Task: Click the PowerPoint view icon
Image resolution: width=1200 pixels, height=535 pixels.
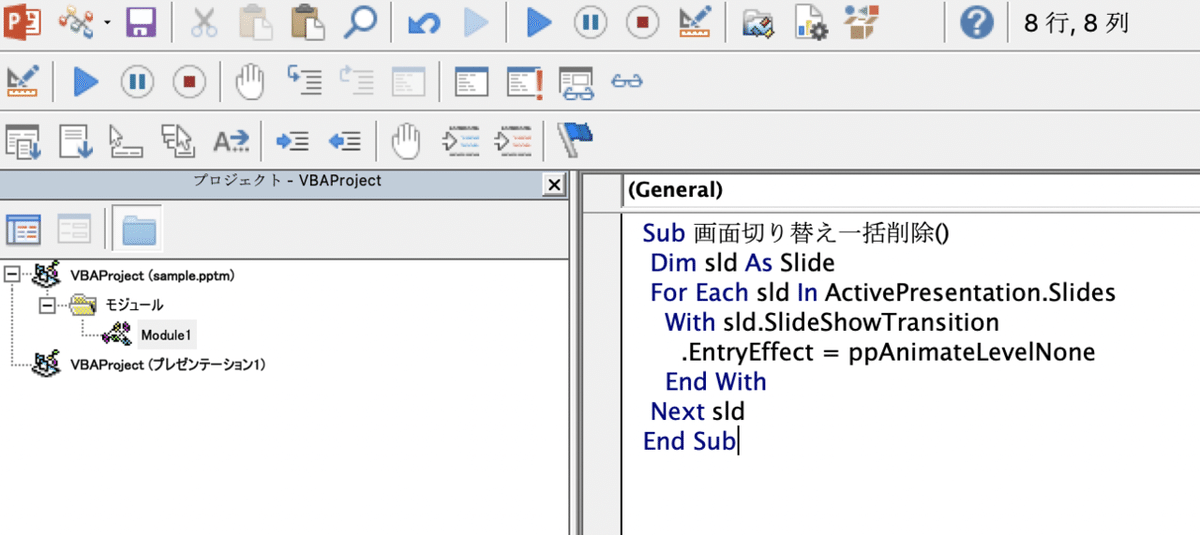Action: click(23, 21)
